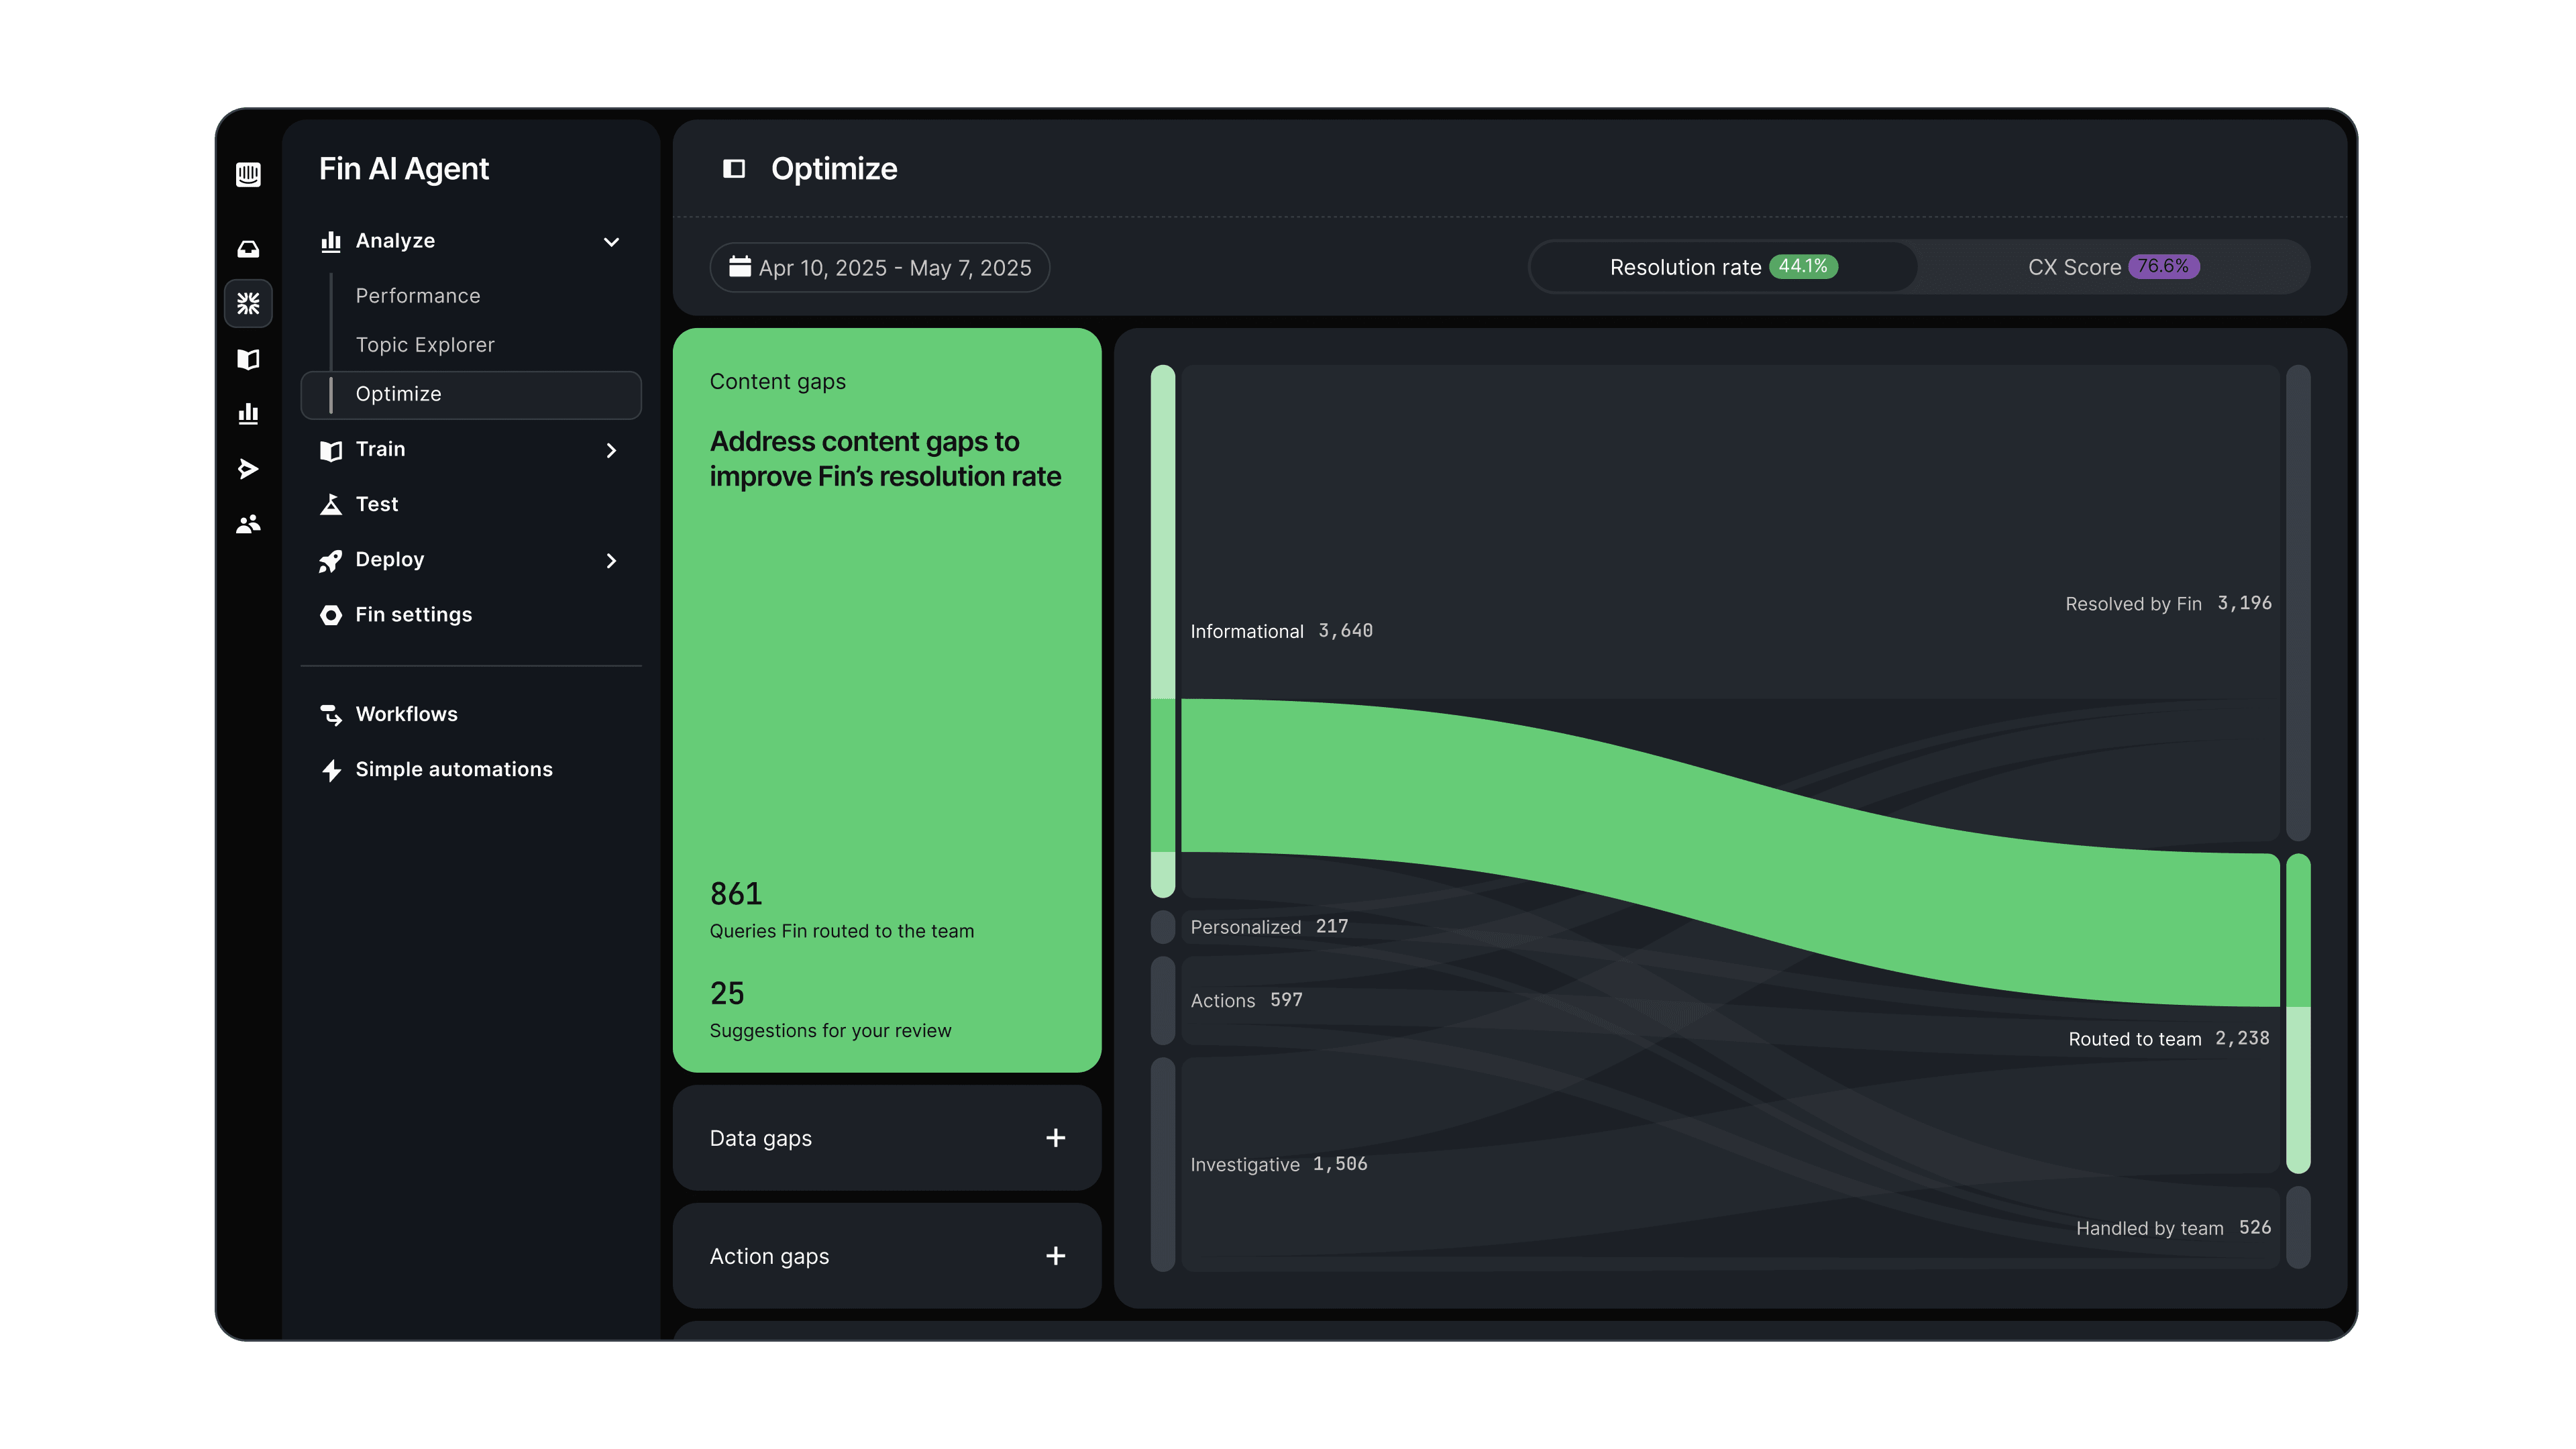This screenshot has height=1449, width=2576.
Task: Open Contacts via the people icon
Action: pyautogui.click(x=248, y=524)
